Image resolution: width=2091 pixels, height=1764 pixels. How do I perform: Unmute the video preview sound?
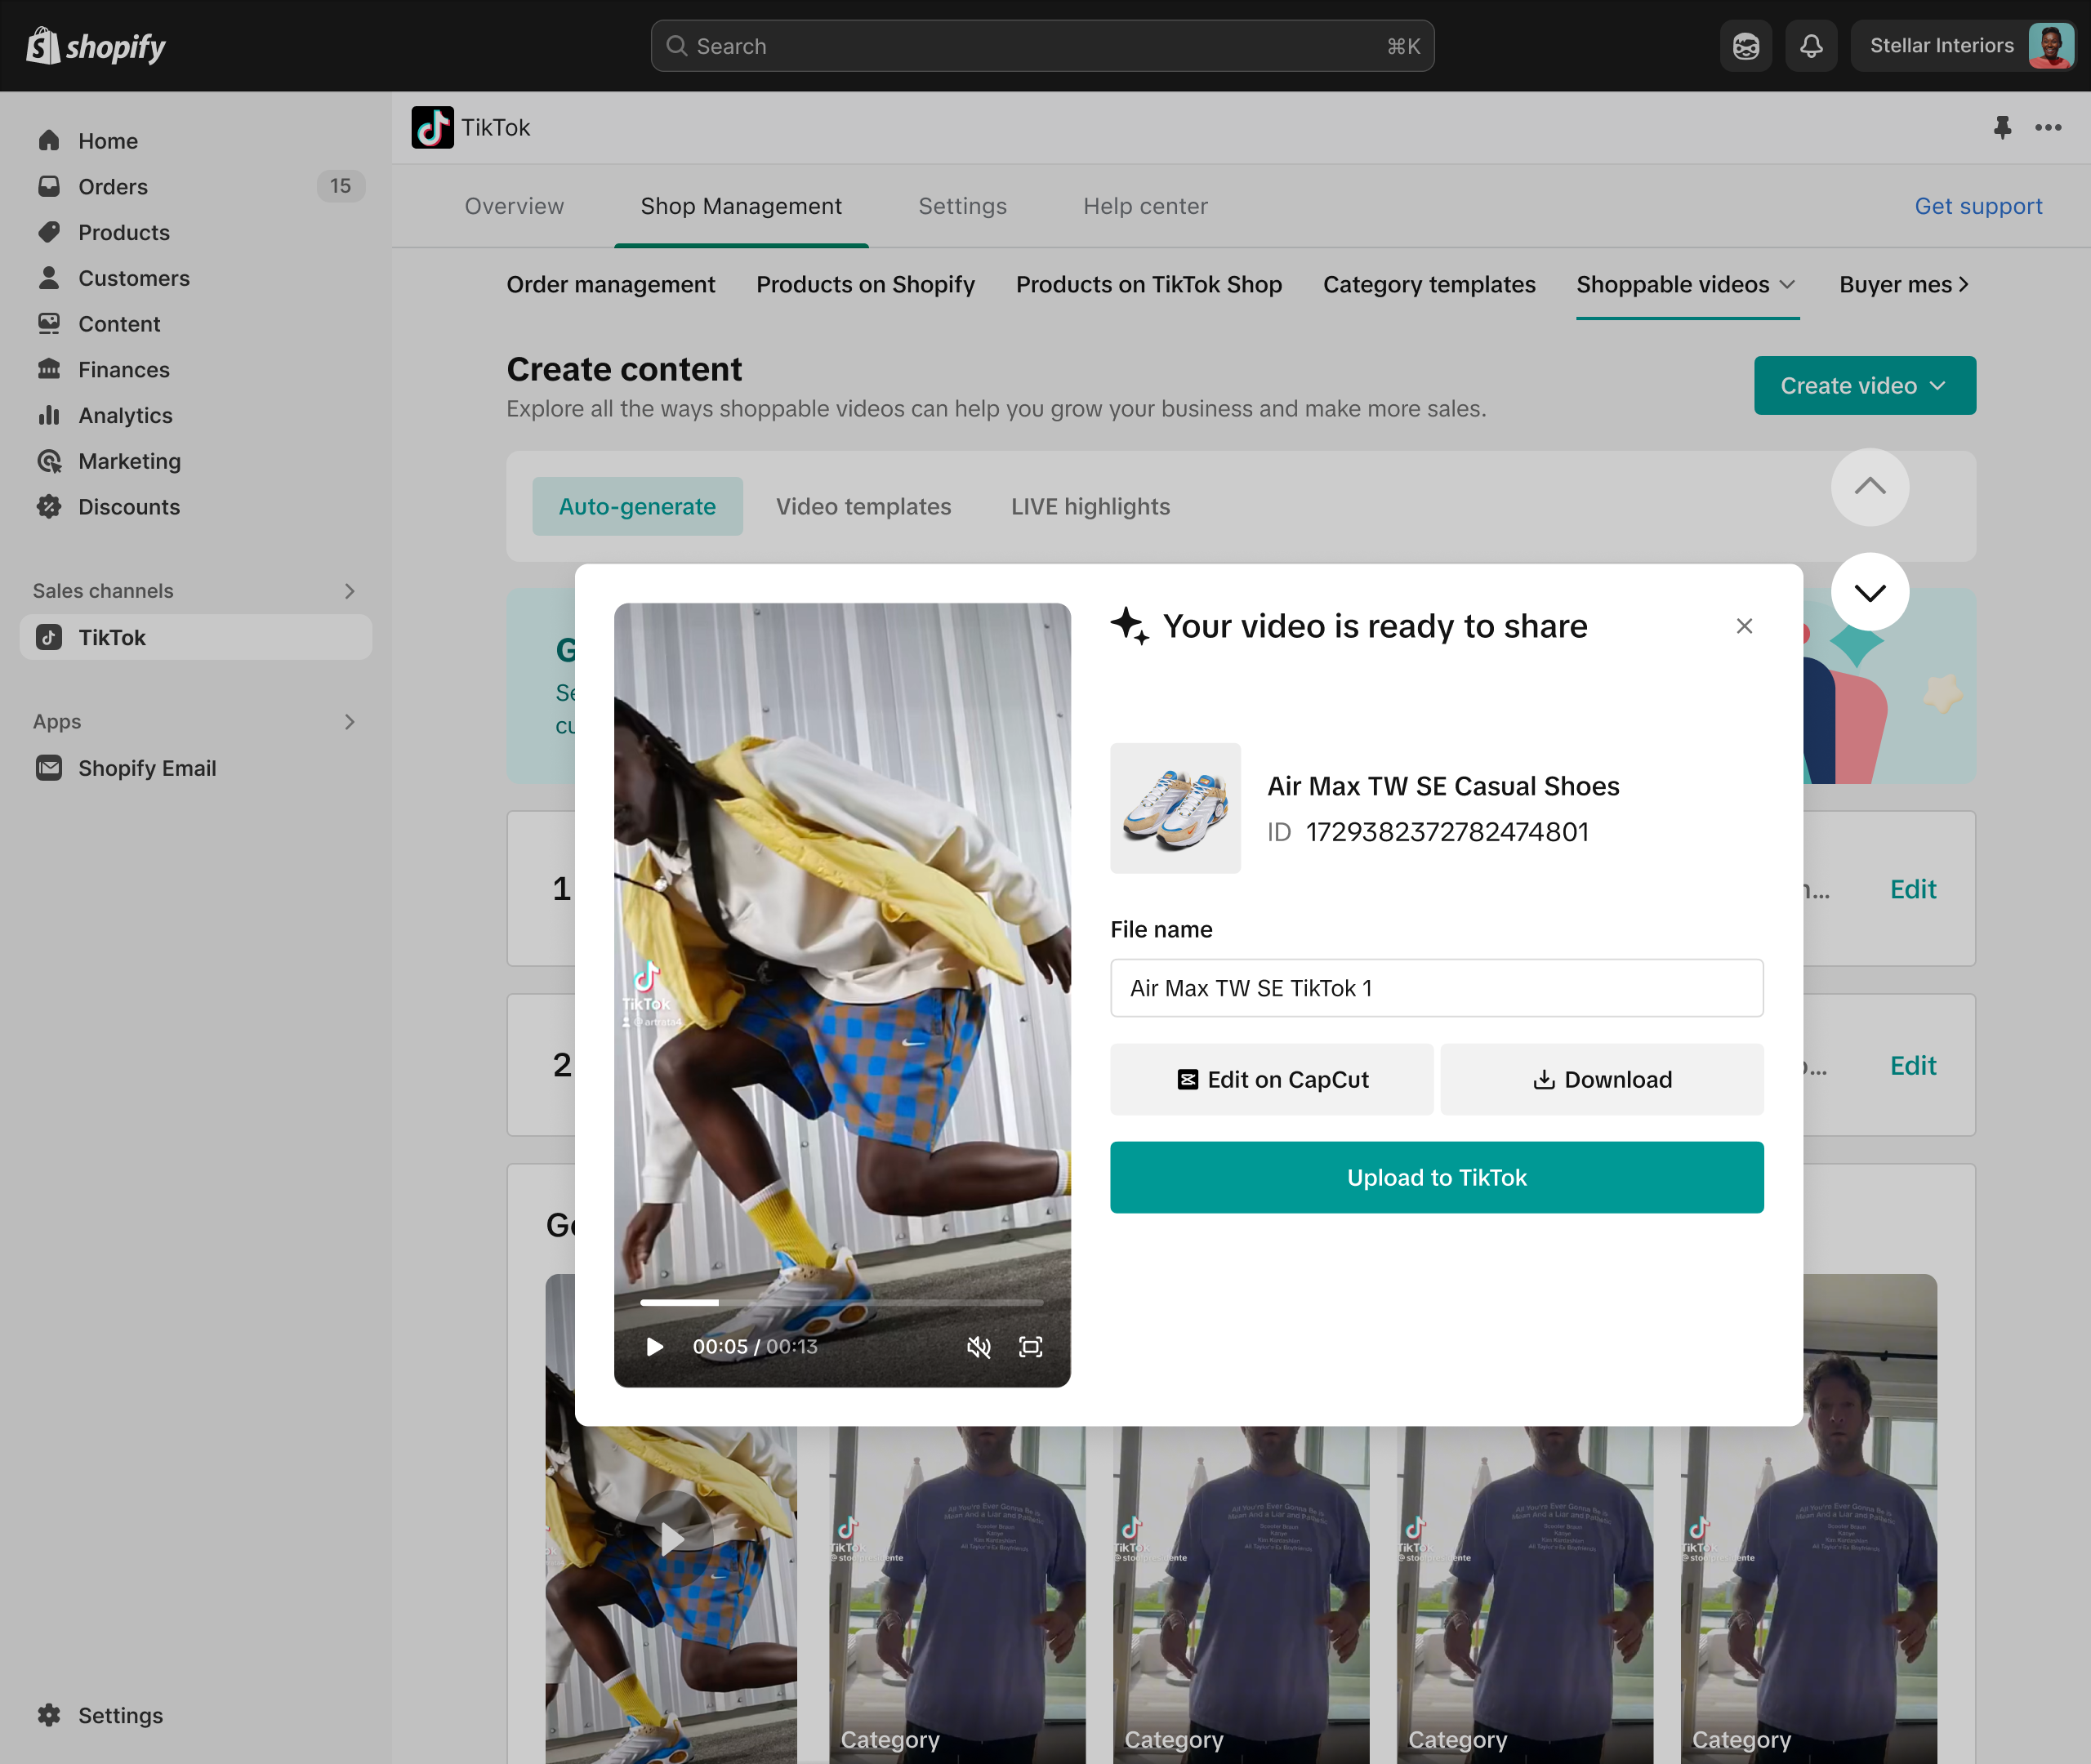(978, 1347)
